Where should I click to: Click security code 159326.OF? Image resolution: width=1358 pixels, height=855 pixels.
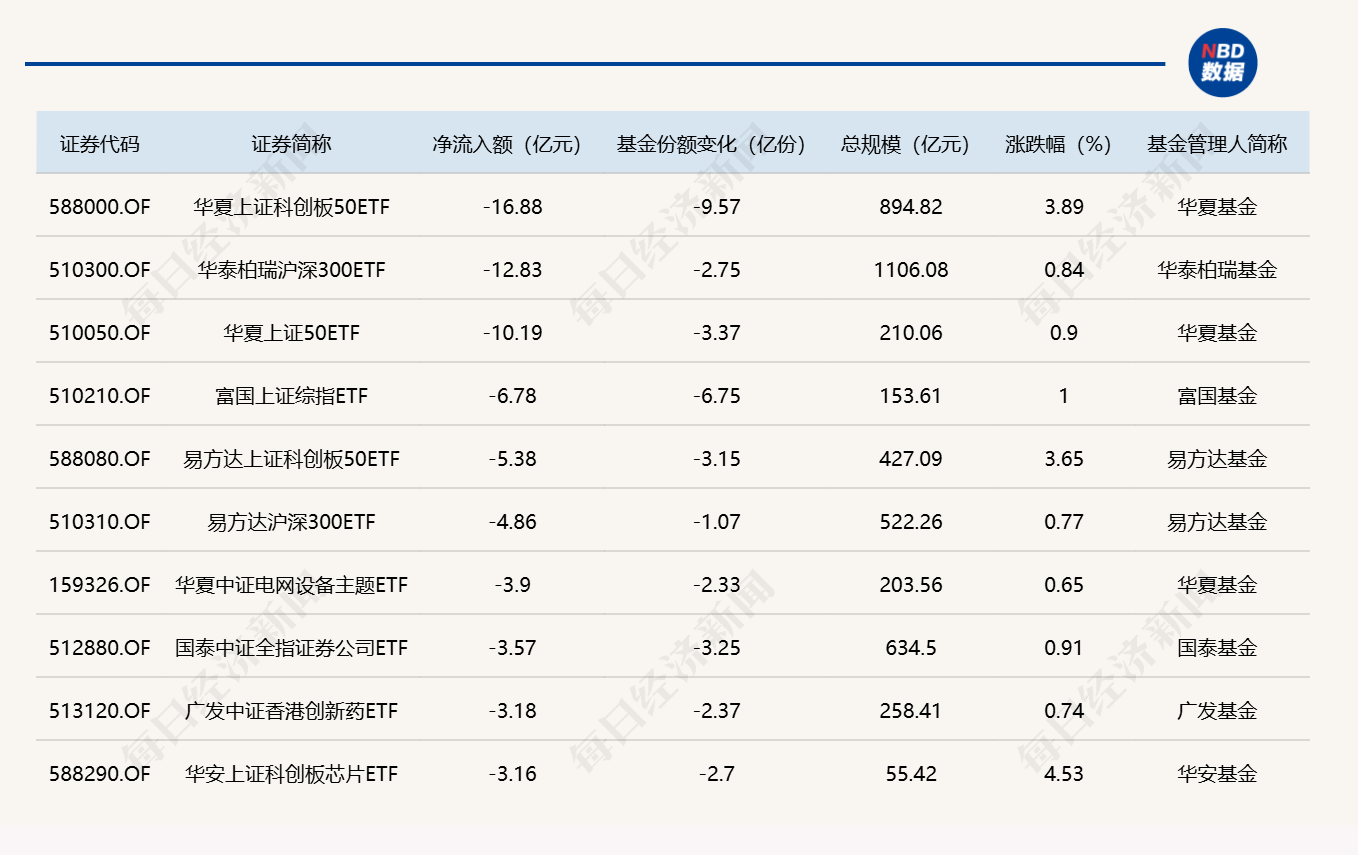pyautogui.click(x=100, y=585)
